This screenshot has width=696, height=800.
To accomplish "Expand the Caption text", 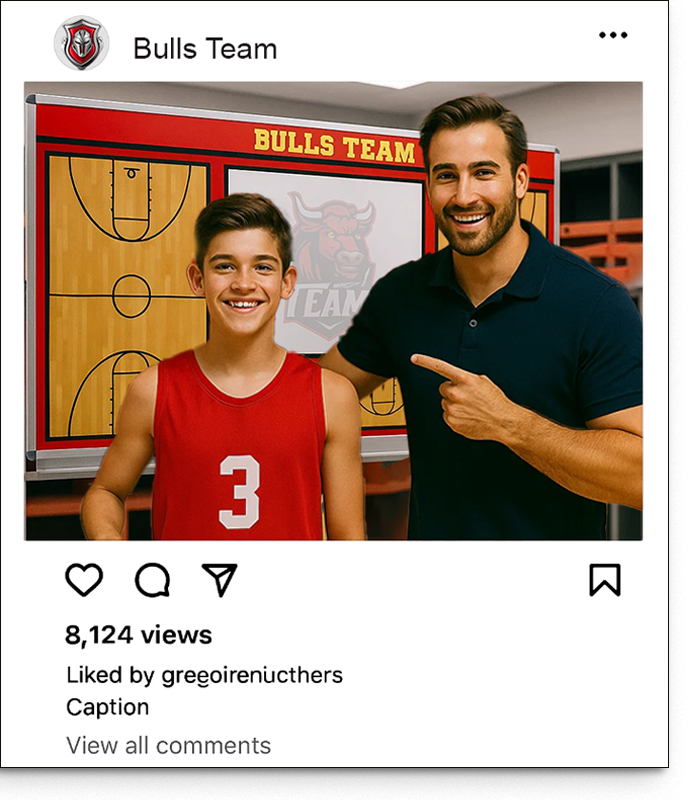I will [108, 708].
